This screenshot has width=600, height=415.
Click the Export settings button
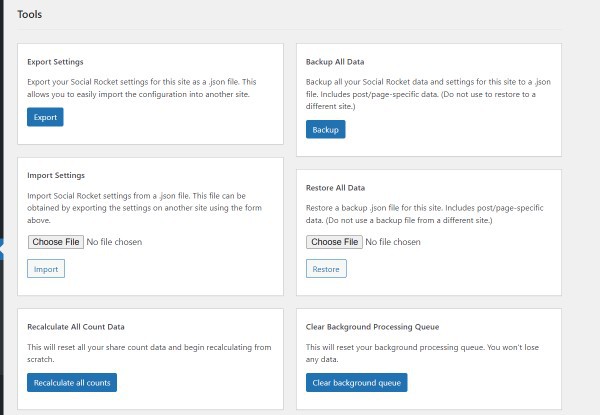(x=45, y=117)
